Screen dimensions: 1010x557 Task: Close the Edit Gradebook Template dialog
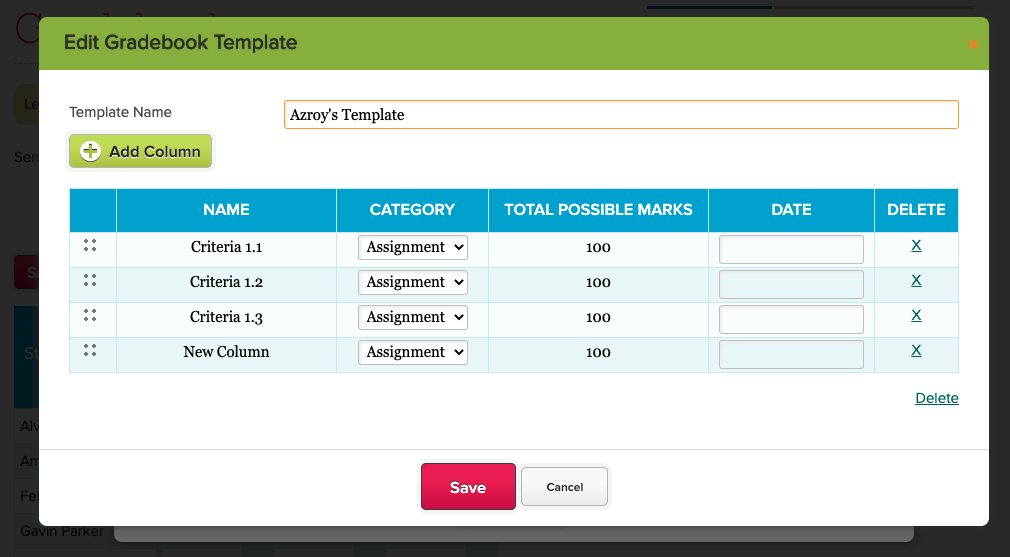[x=973, y=44]
